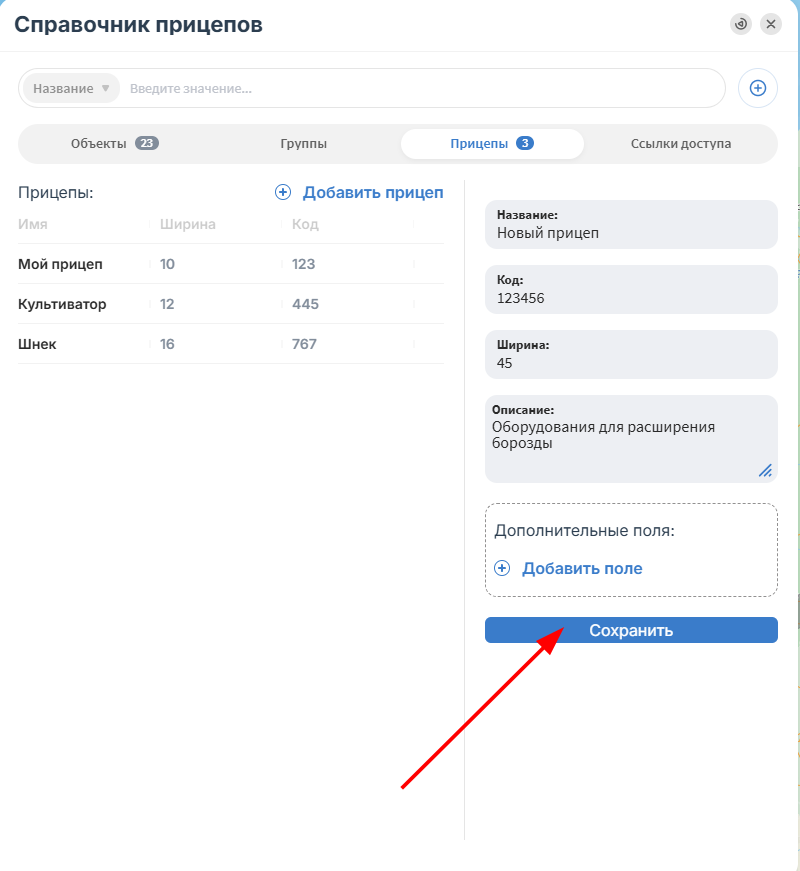The image size is (800, 871).
Task: Click the code value 445
Action: 305,304
